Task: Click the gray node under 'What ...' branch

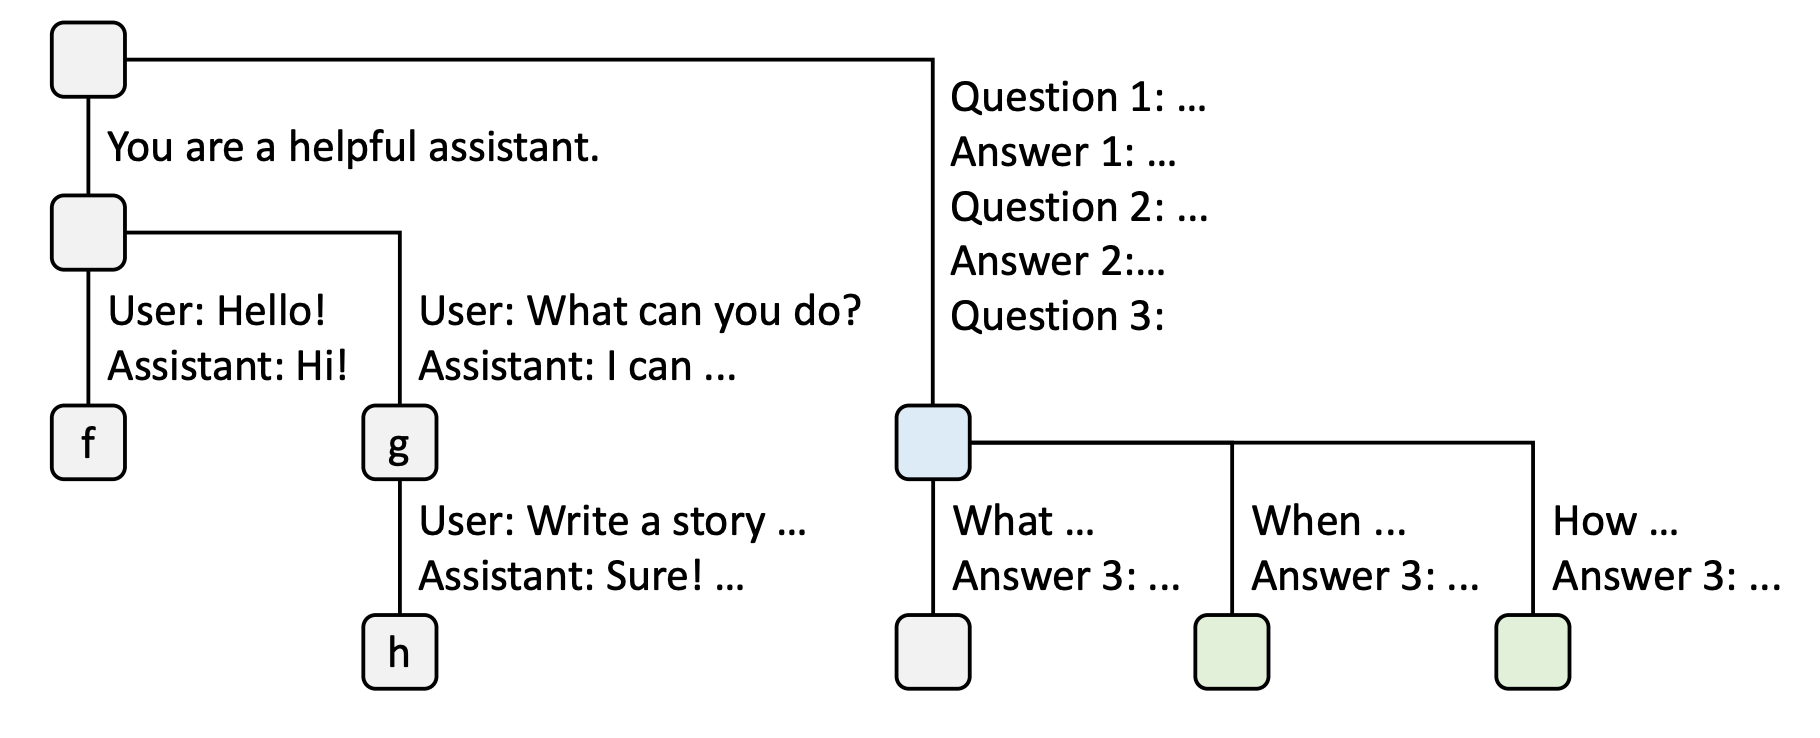Action: [932, 652]
